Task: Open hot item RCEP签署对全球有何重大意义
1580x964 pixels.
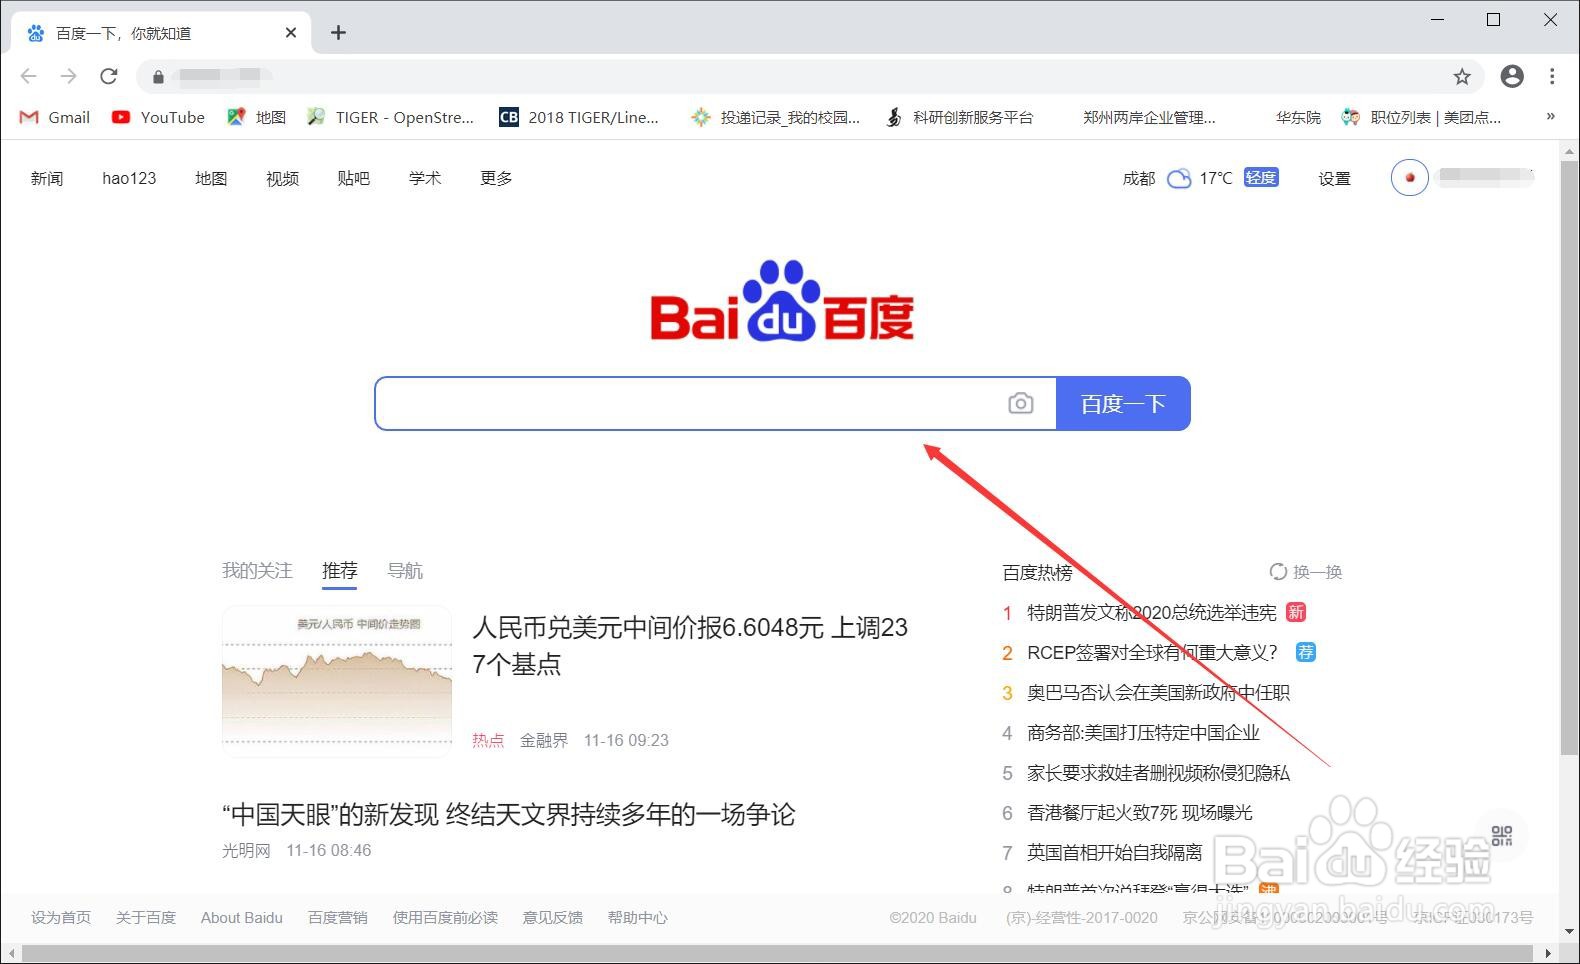Action: pyautogui.click(x=1152, y=652)
